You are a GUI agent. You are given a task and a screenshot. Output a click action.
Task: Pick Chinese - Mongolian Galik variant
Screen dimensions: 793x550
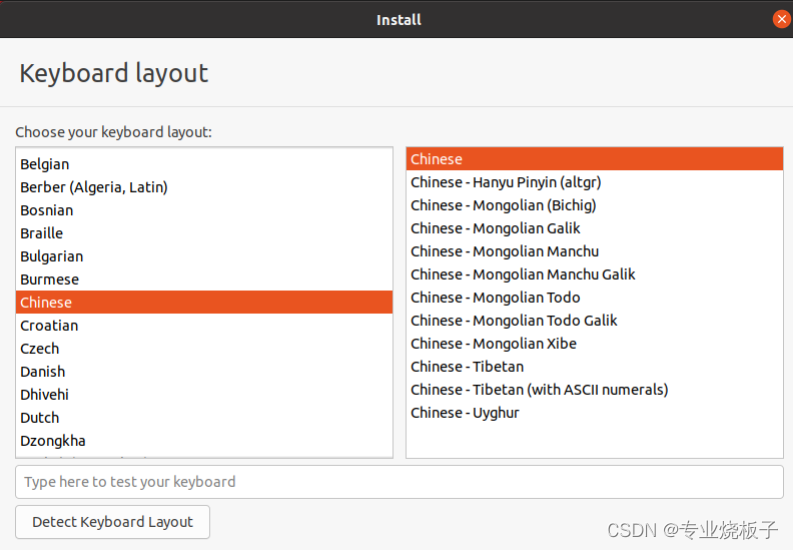[595, 228]
